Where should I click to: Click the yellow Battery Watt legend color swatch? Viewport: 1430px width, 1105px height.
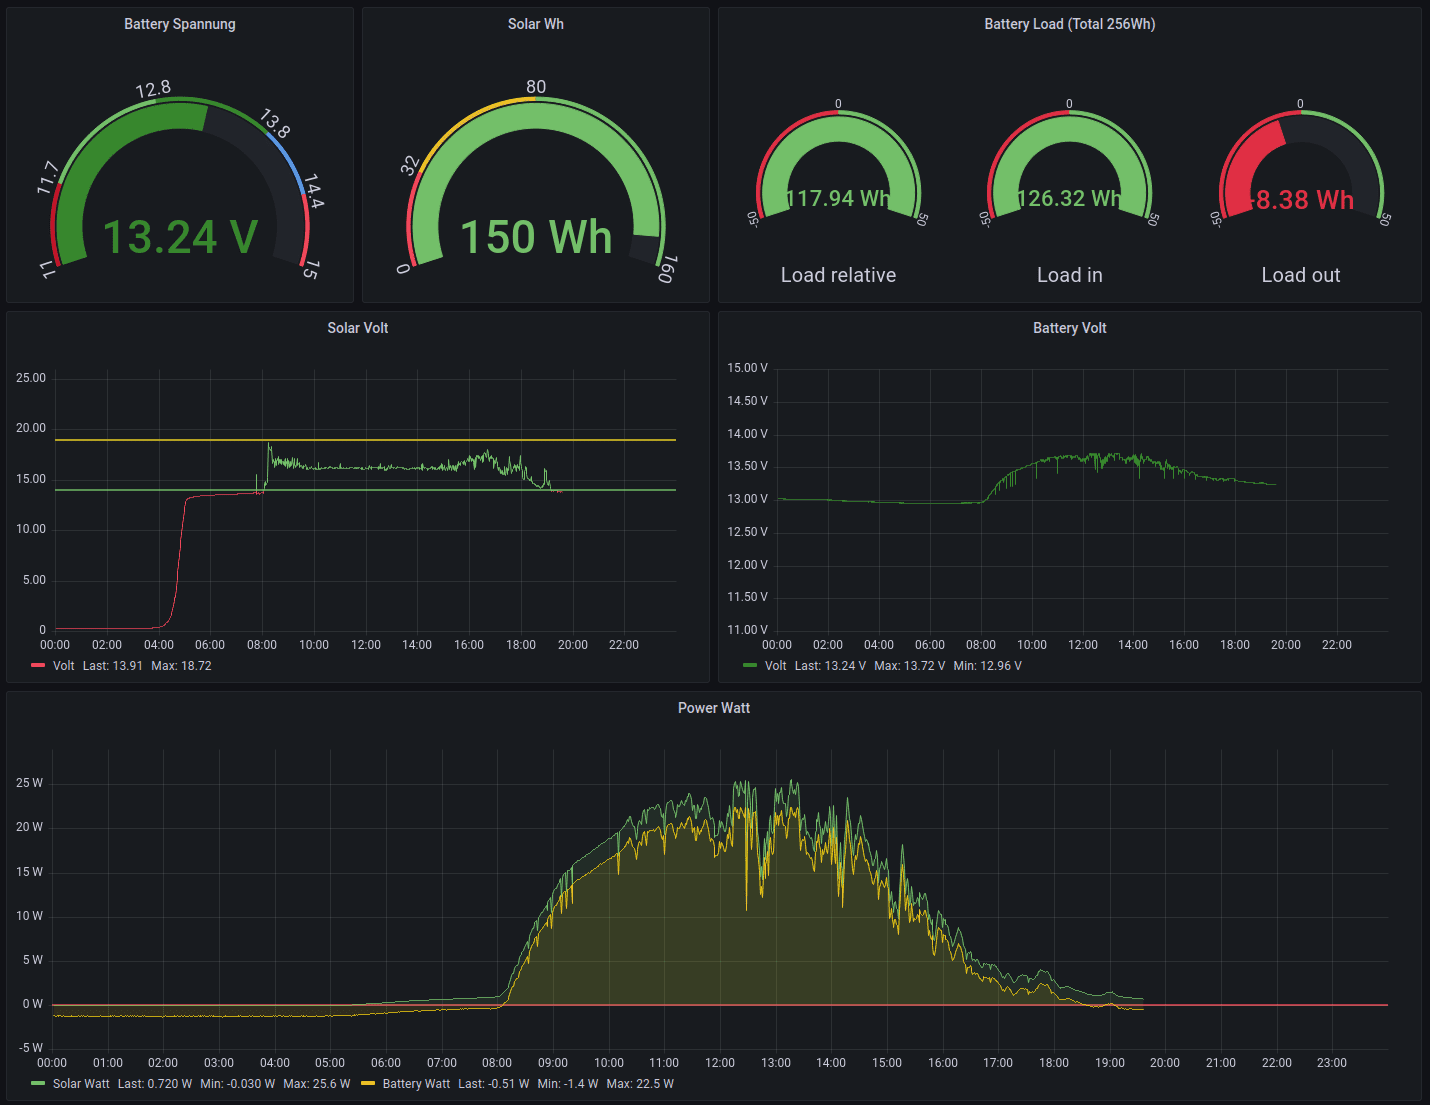pos(368,1084)
